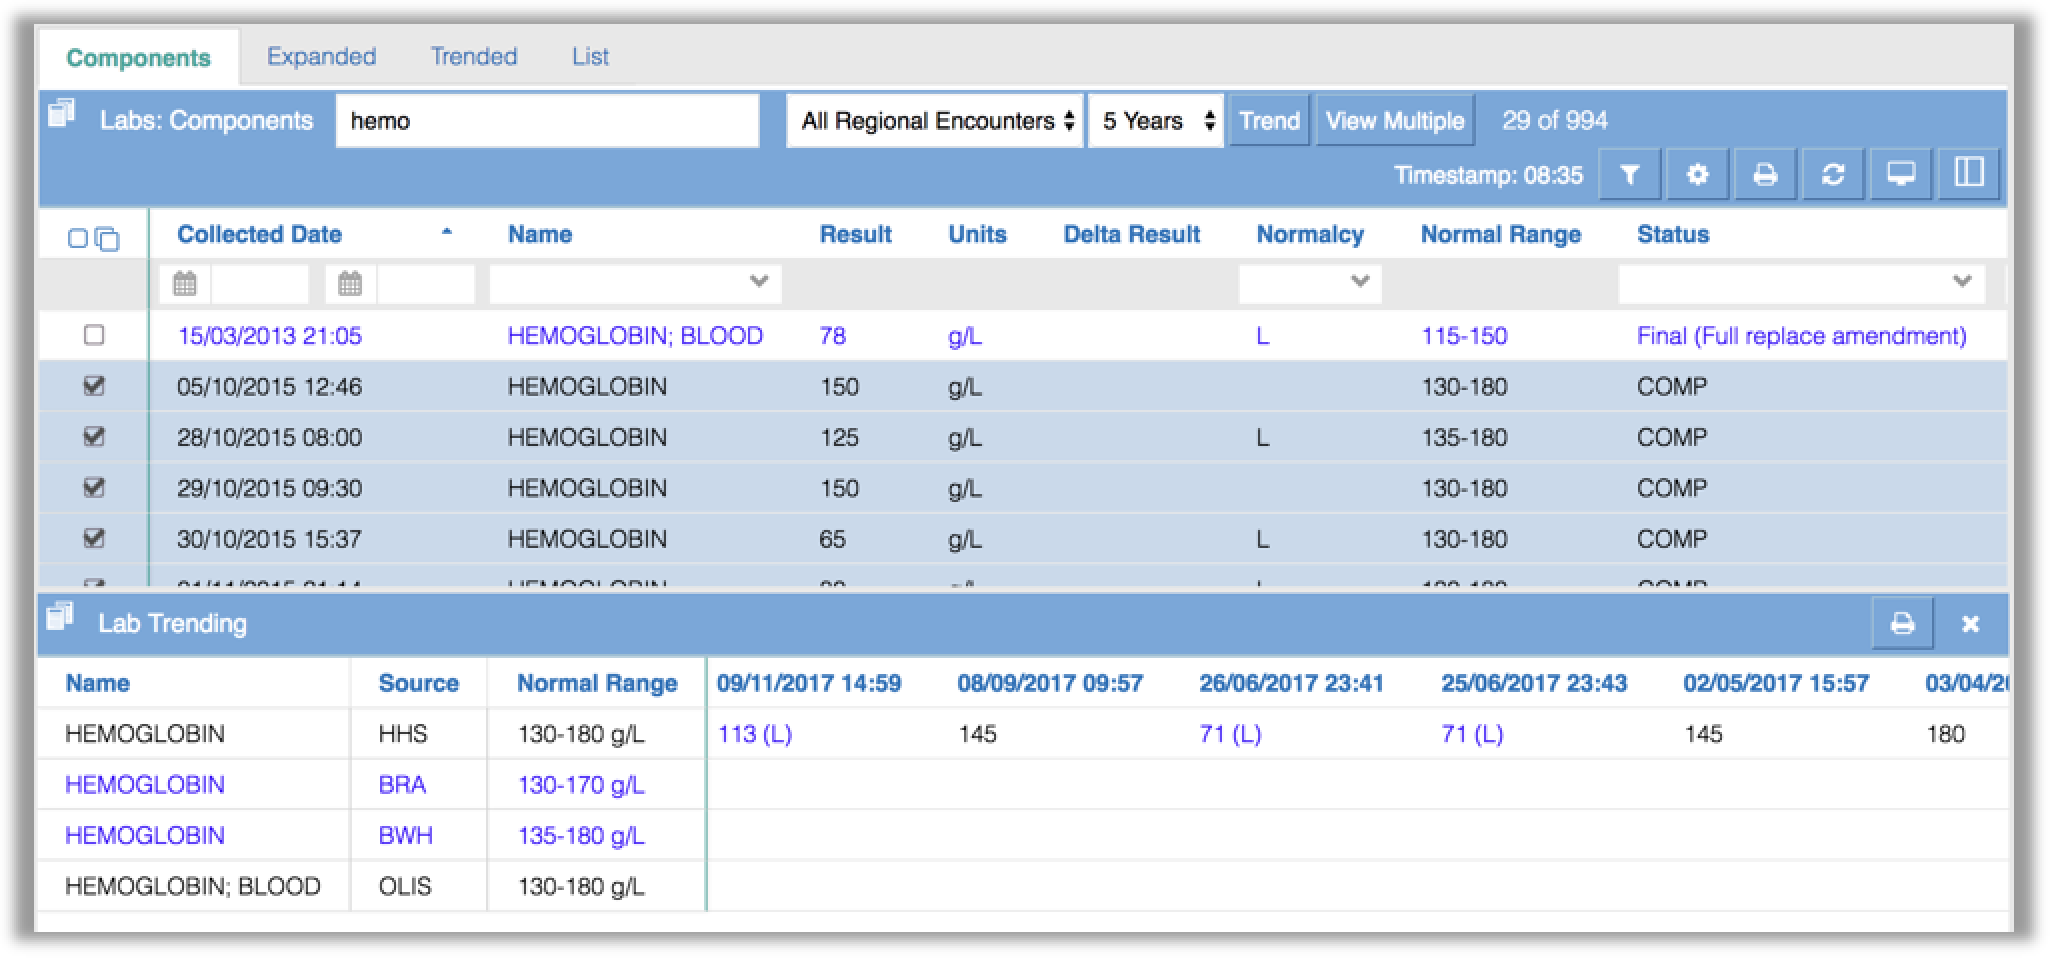This screenshot has height=958, width=2052.
Task: Print the Labs Components list
Action: point(1765,174)
